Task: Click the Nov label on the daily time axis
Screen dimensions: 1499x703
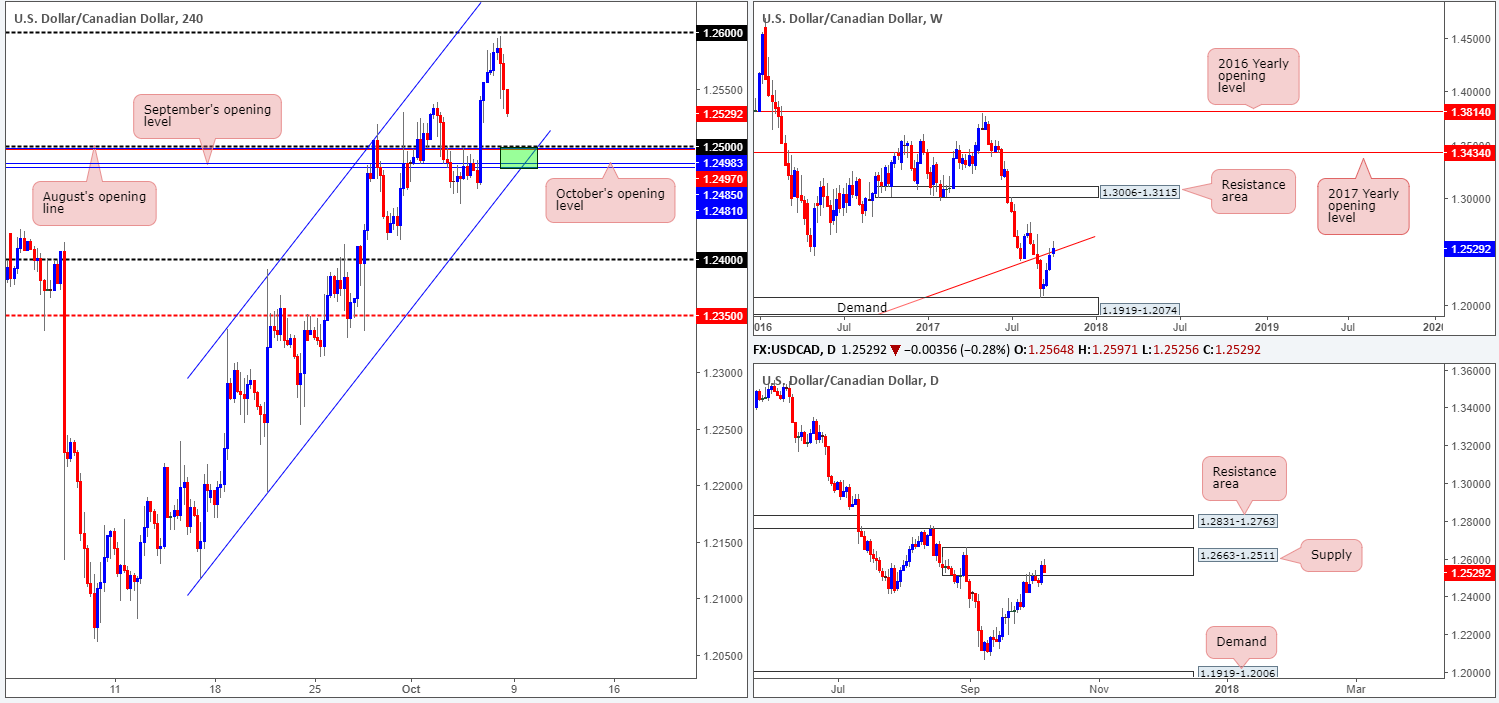Action: [1098, 690]
